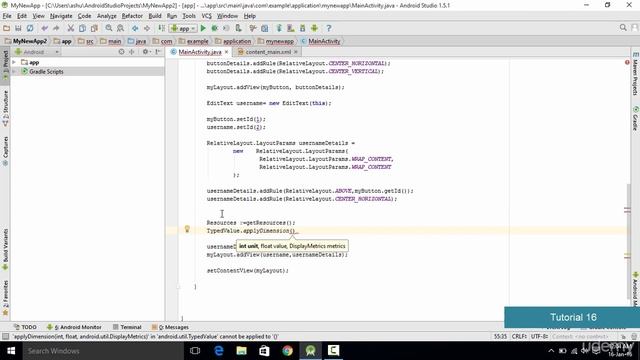Viewport: 640px width, 360px height.
Task: Open the app run configuration dropdown
Action: pyautogui.click(x=183, y=28)
